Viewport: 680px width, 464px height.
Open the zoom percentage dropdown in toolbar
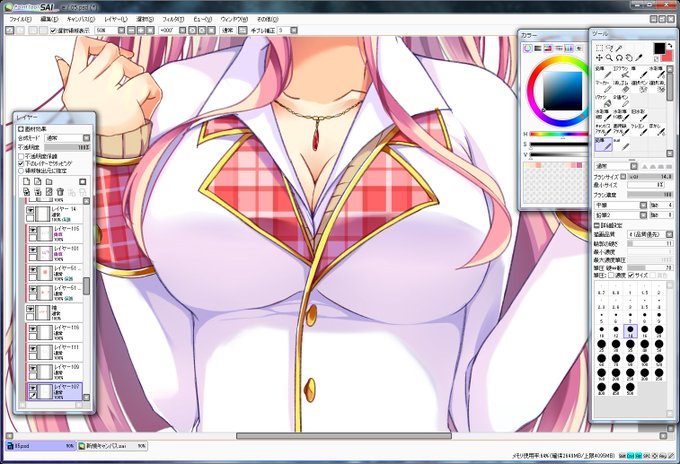pyautogui.click(x=121, y=30)
